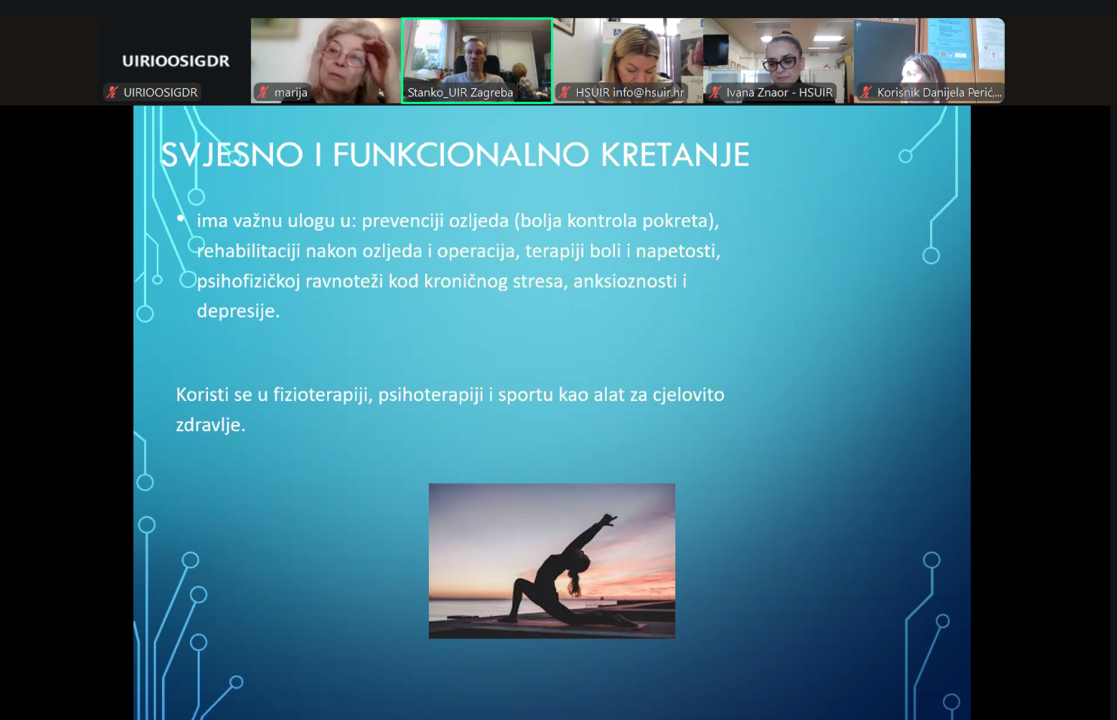
Task: Click the Stanko_UIR Zagreba name label
Action: [x=460, y=93]
